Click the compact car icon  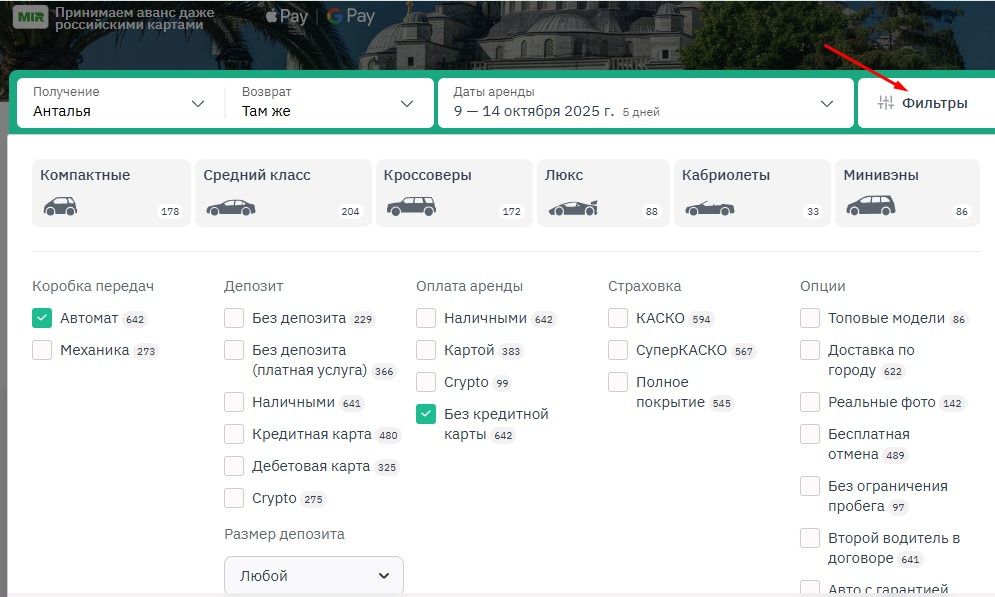[60, 207]
